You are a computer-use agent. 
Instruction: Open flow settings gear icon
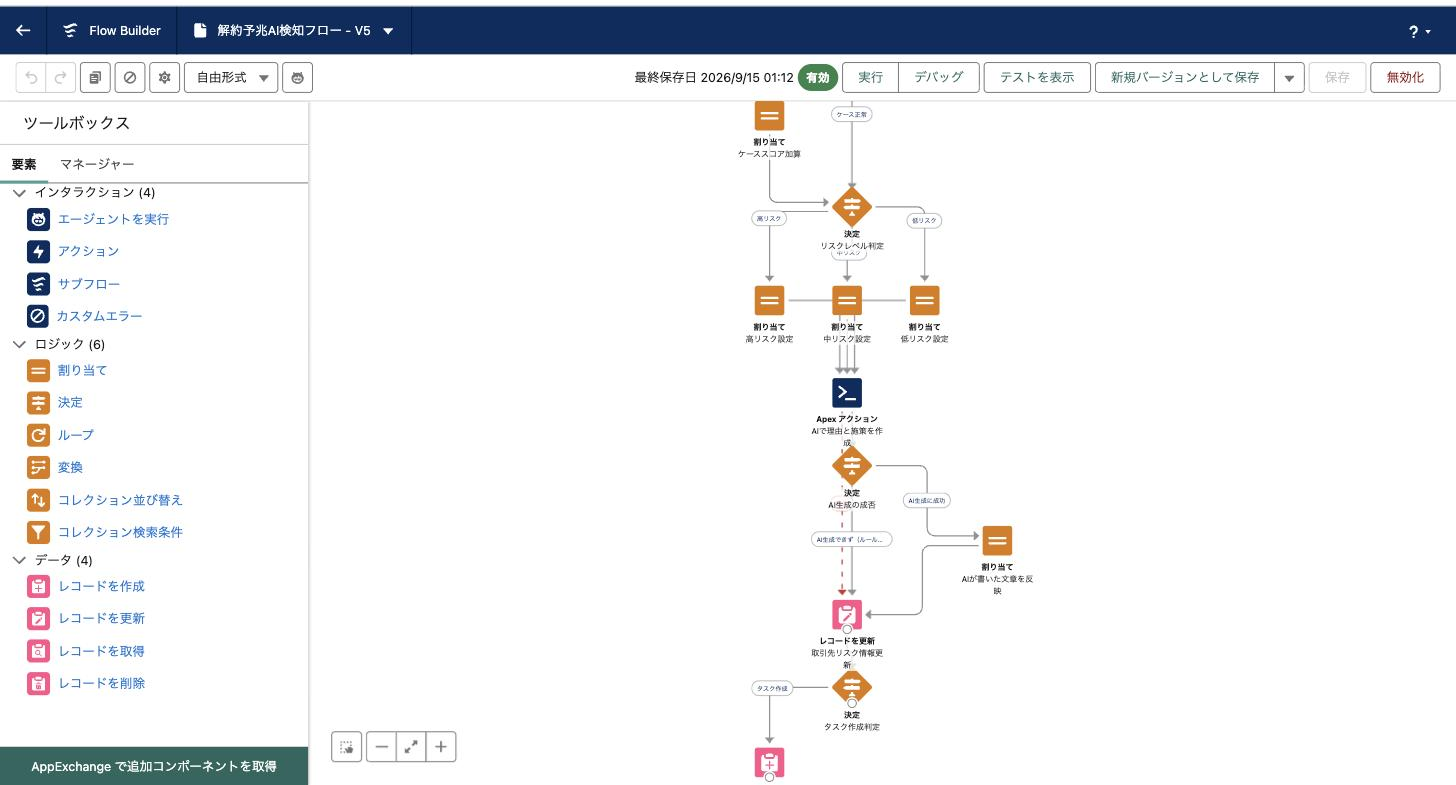coord(165,77)
